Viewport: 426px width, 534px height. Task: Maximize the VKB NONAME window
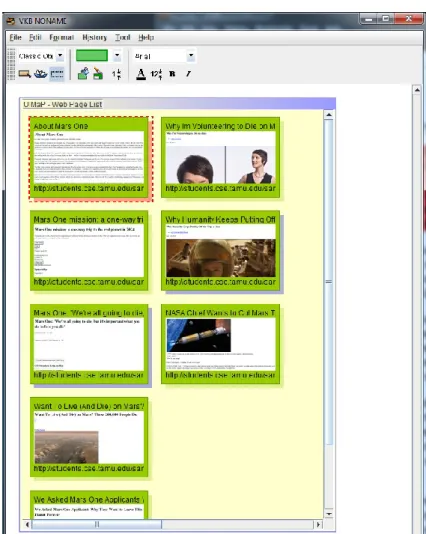[386, 19]
